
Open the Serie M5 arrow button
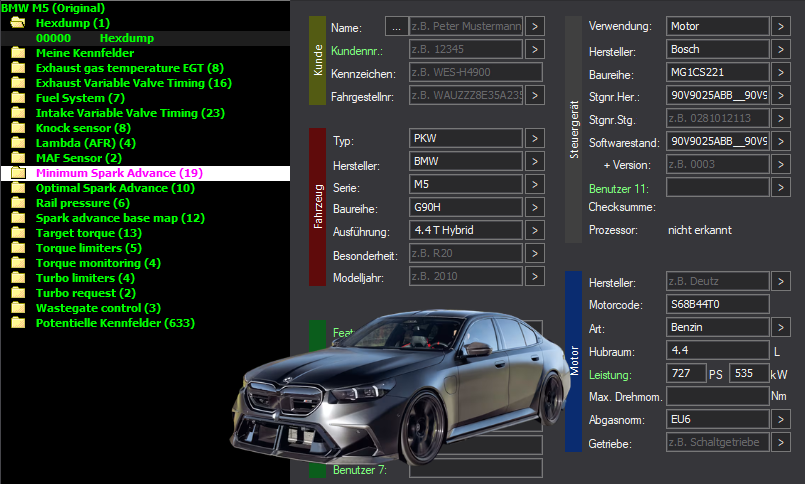click(535, 184)
